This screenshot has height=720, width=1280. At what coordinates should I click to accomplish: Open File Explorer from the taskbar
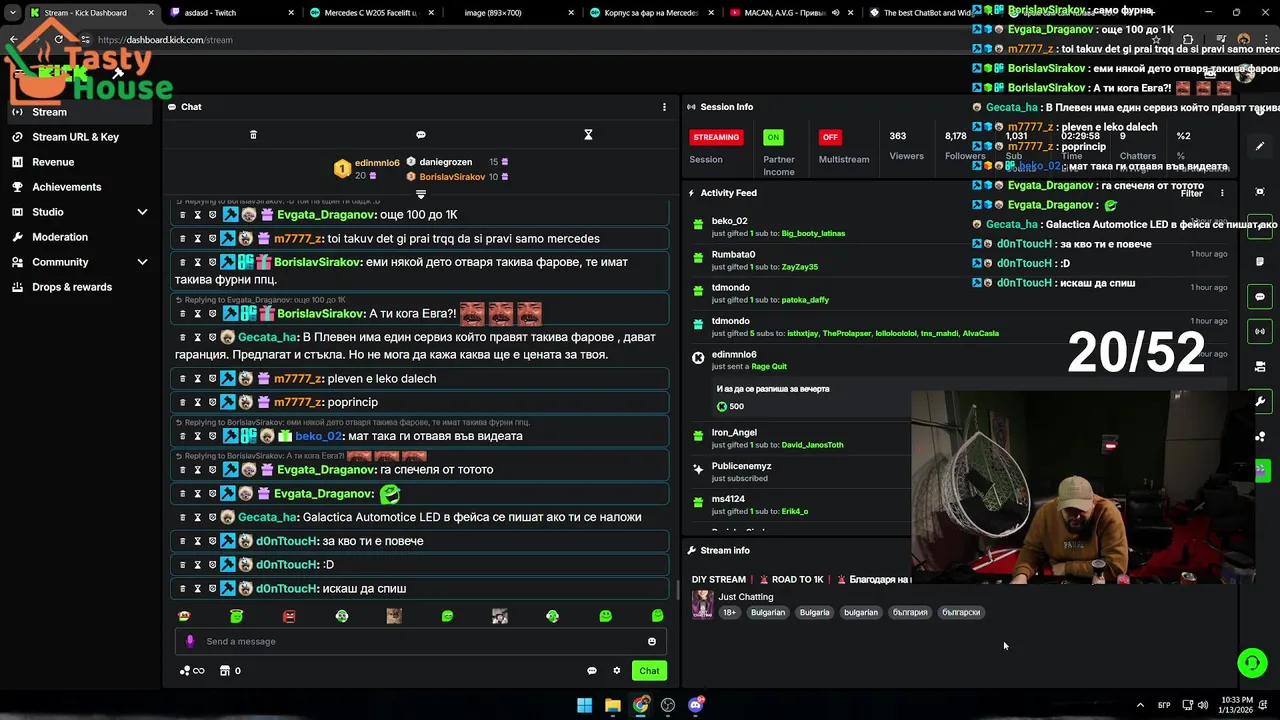[612, 705]
